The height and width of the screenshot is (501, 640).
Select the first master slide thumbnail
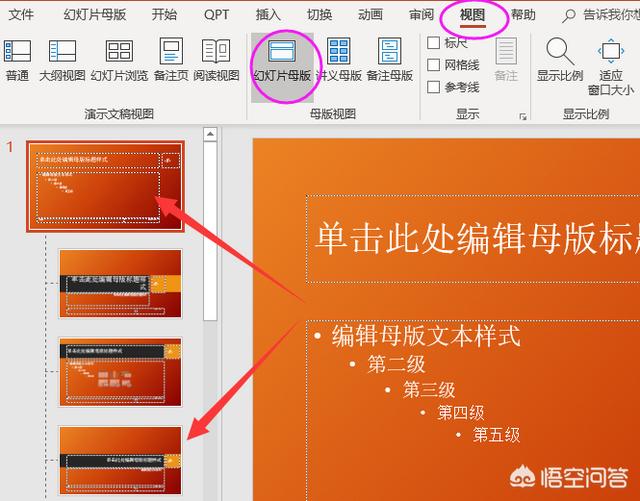(105, 186)
